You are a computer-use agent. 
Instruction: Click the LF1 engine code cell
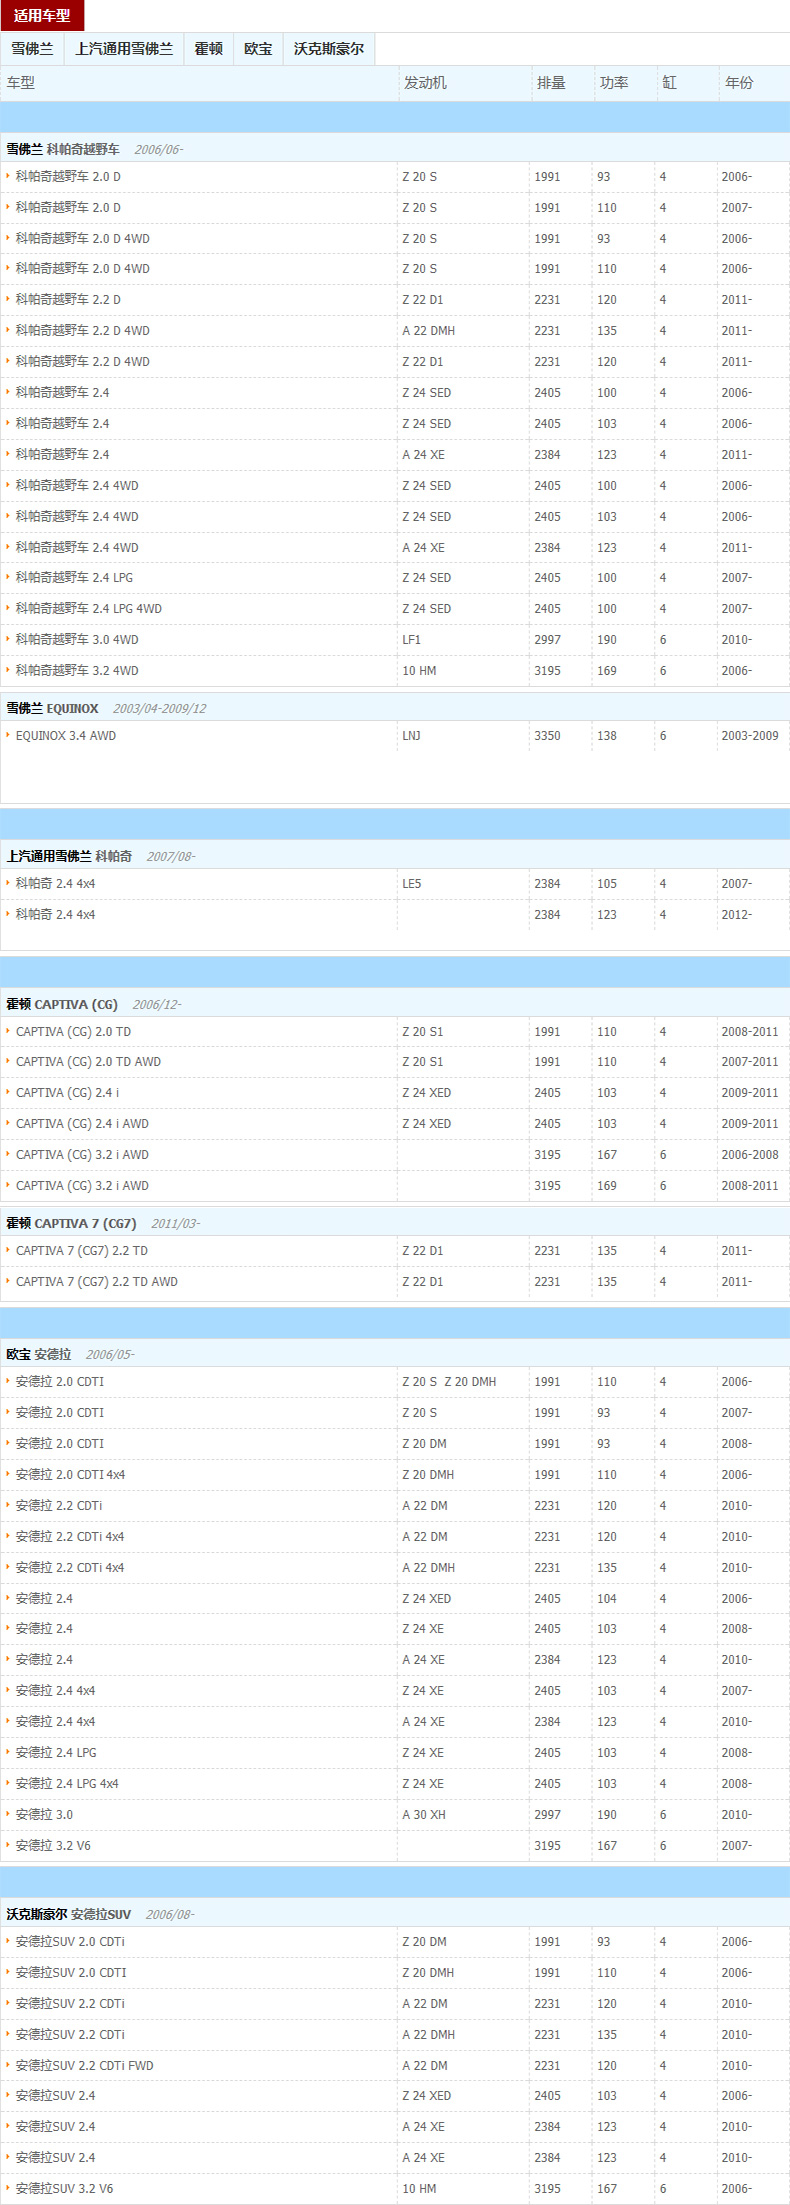pos(412,640)
